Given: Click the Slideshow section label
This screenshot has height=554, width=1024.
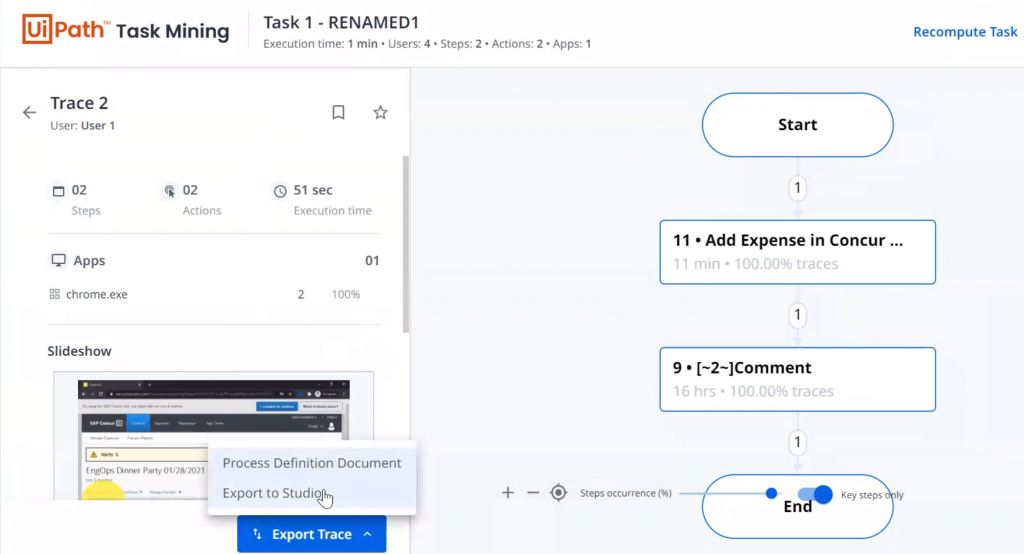Looking at the screenshot, I should 79,351.
